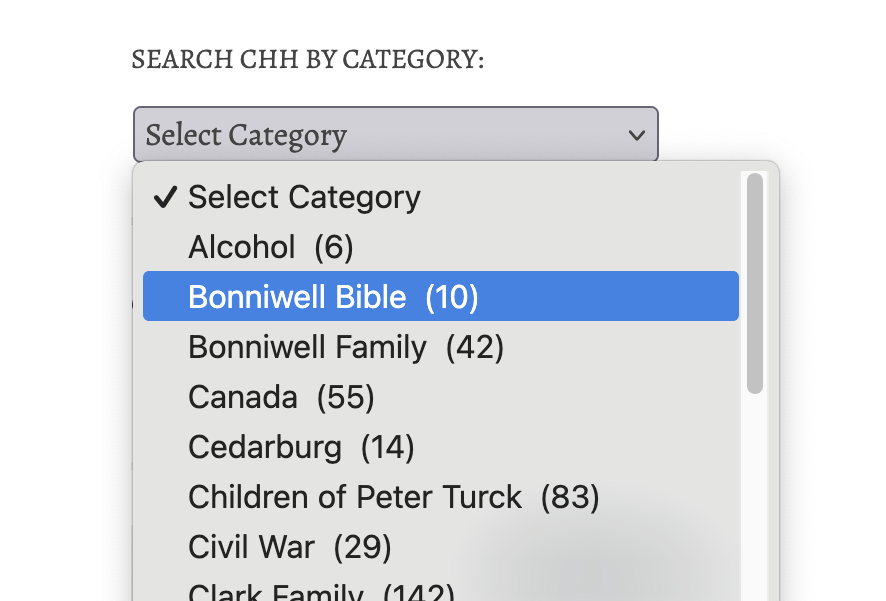The width and height of the screenshot is (886, 601).
Task: Click the dropdown chevron arrow icon
Action: tap(637, 135)
